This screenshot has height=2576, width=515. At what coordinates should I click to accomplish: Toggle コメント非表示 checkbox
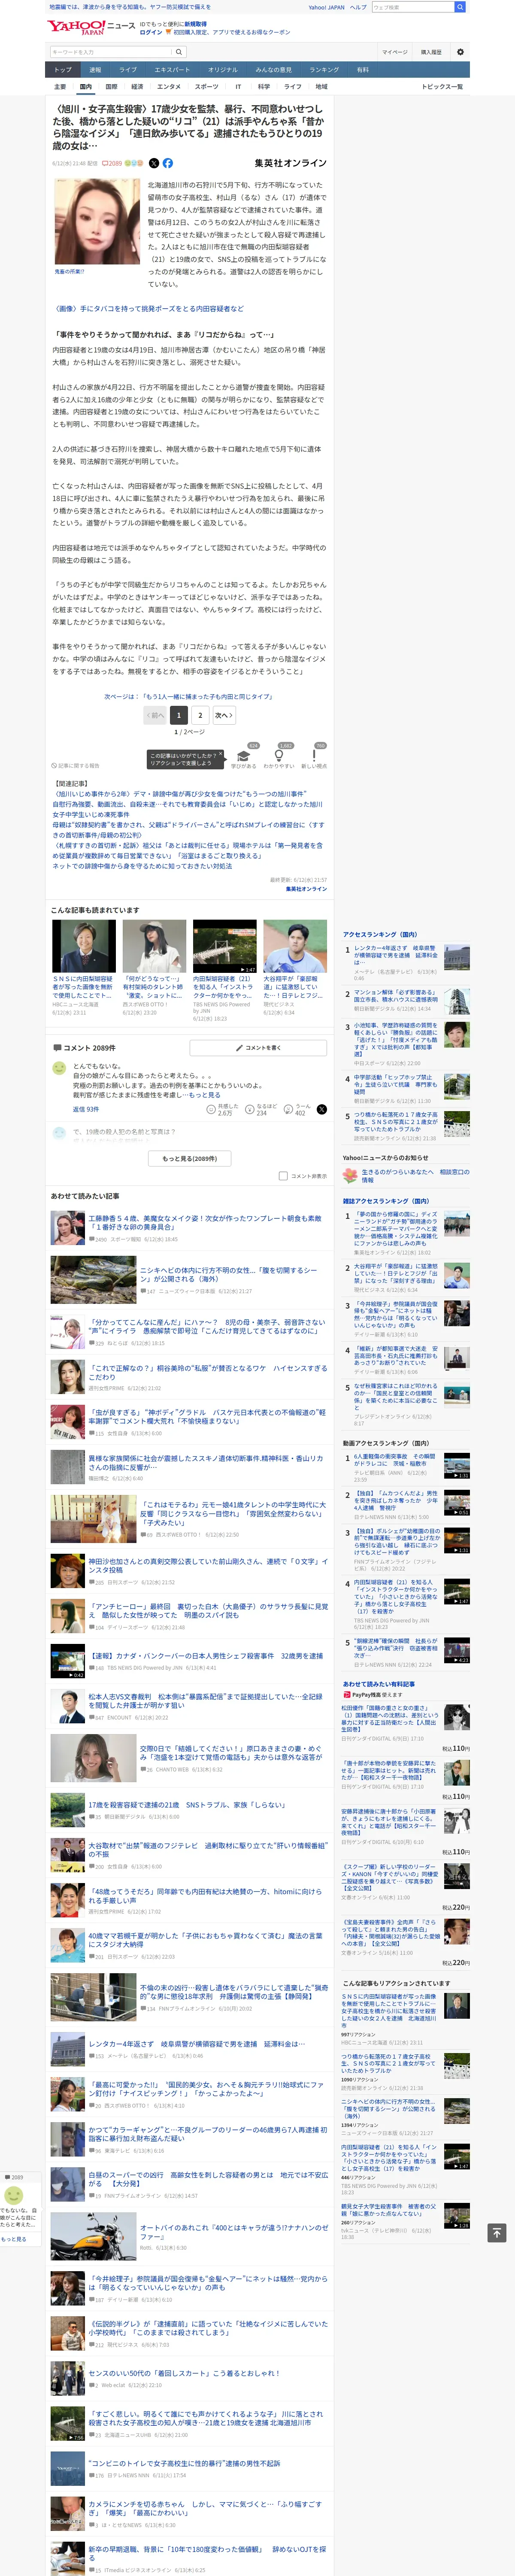[x=283, y=1176]
